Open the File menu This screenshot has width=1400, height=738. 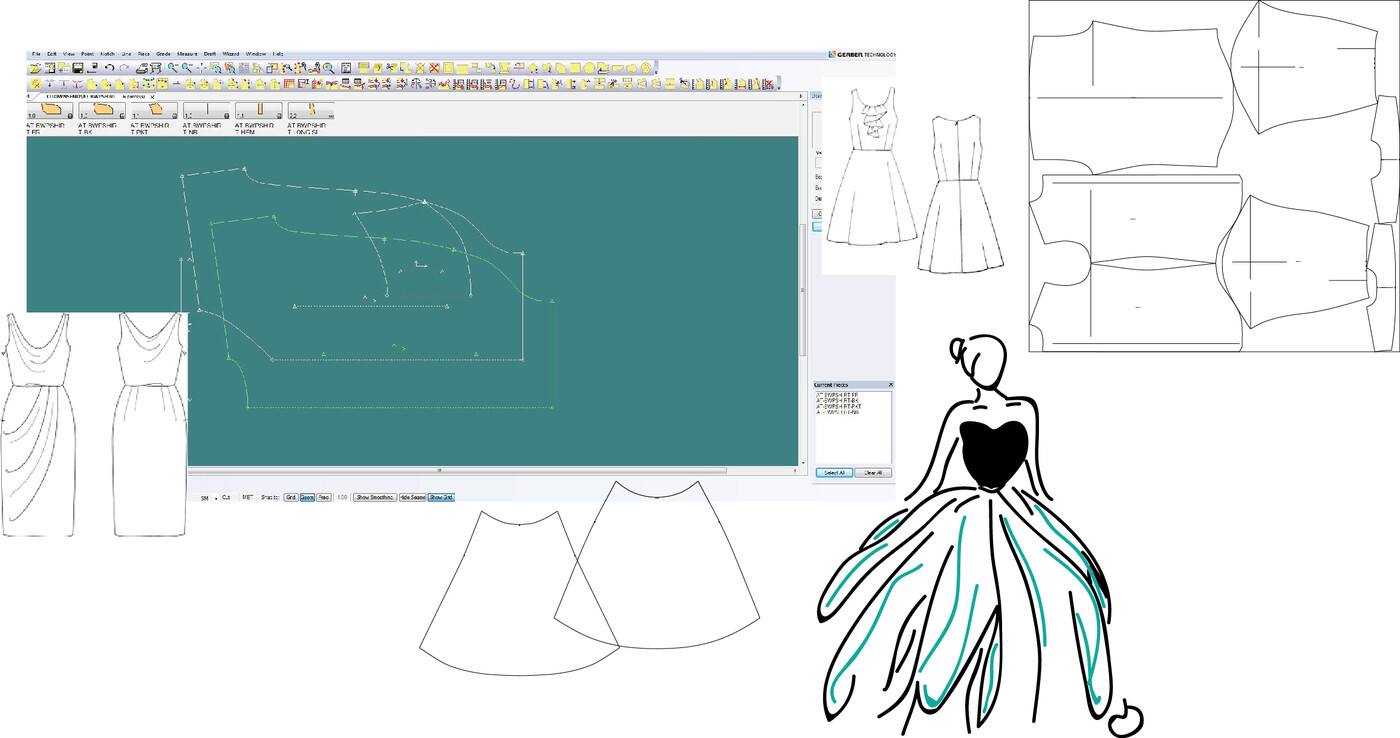[36, 54]
